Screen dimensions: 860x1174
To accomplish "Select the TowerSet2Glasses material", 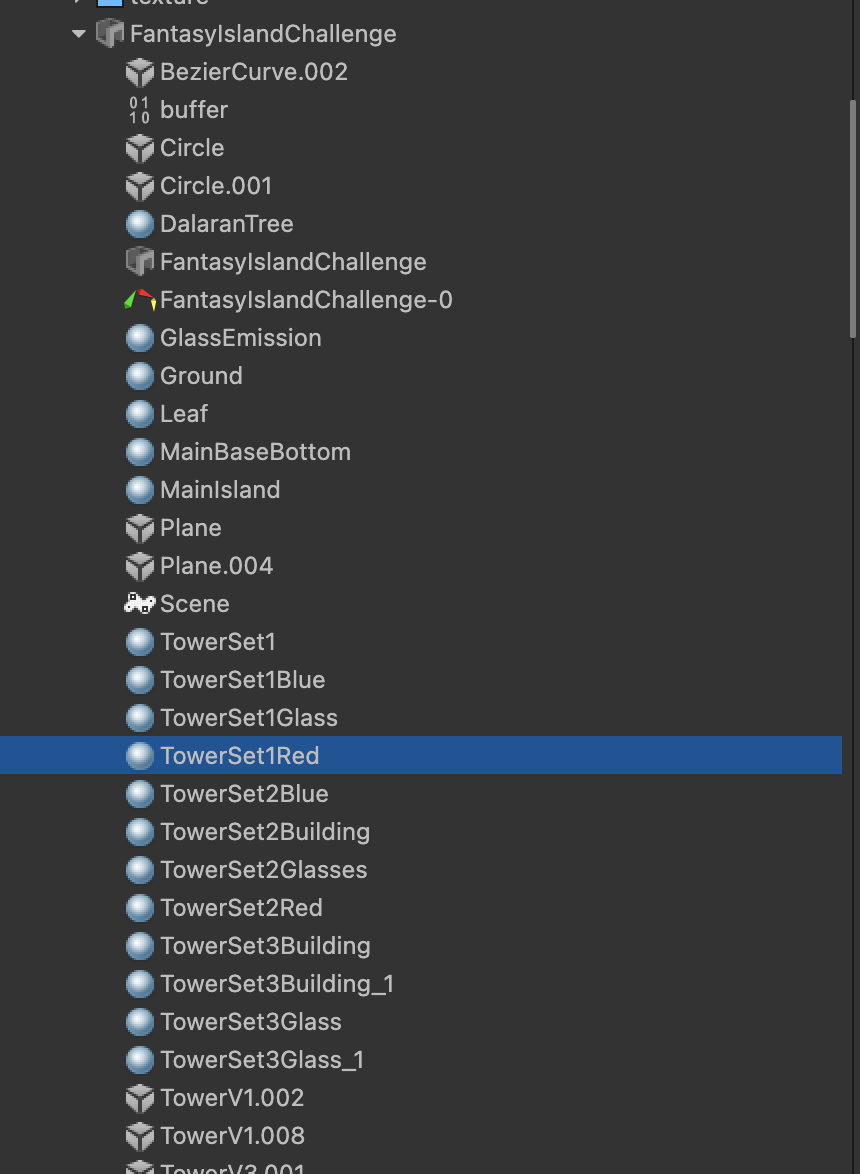I will (x=263, y=870).
